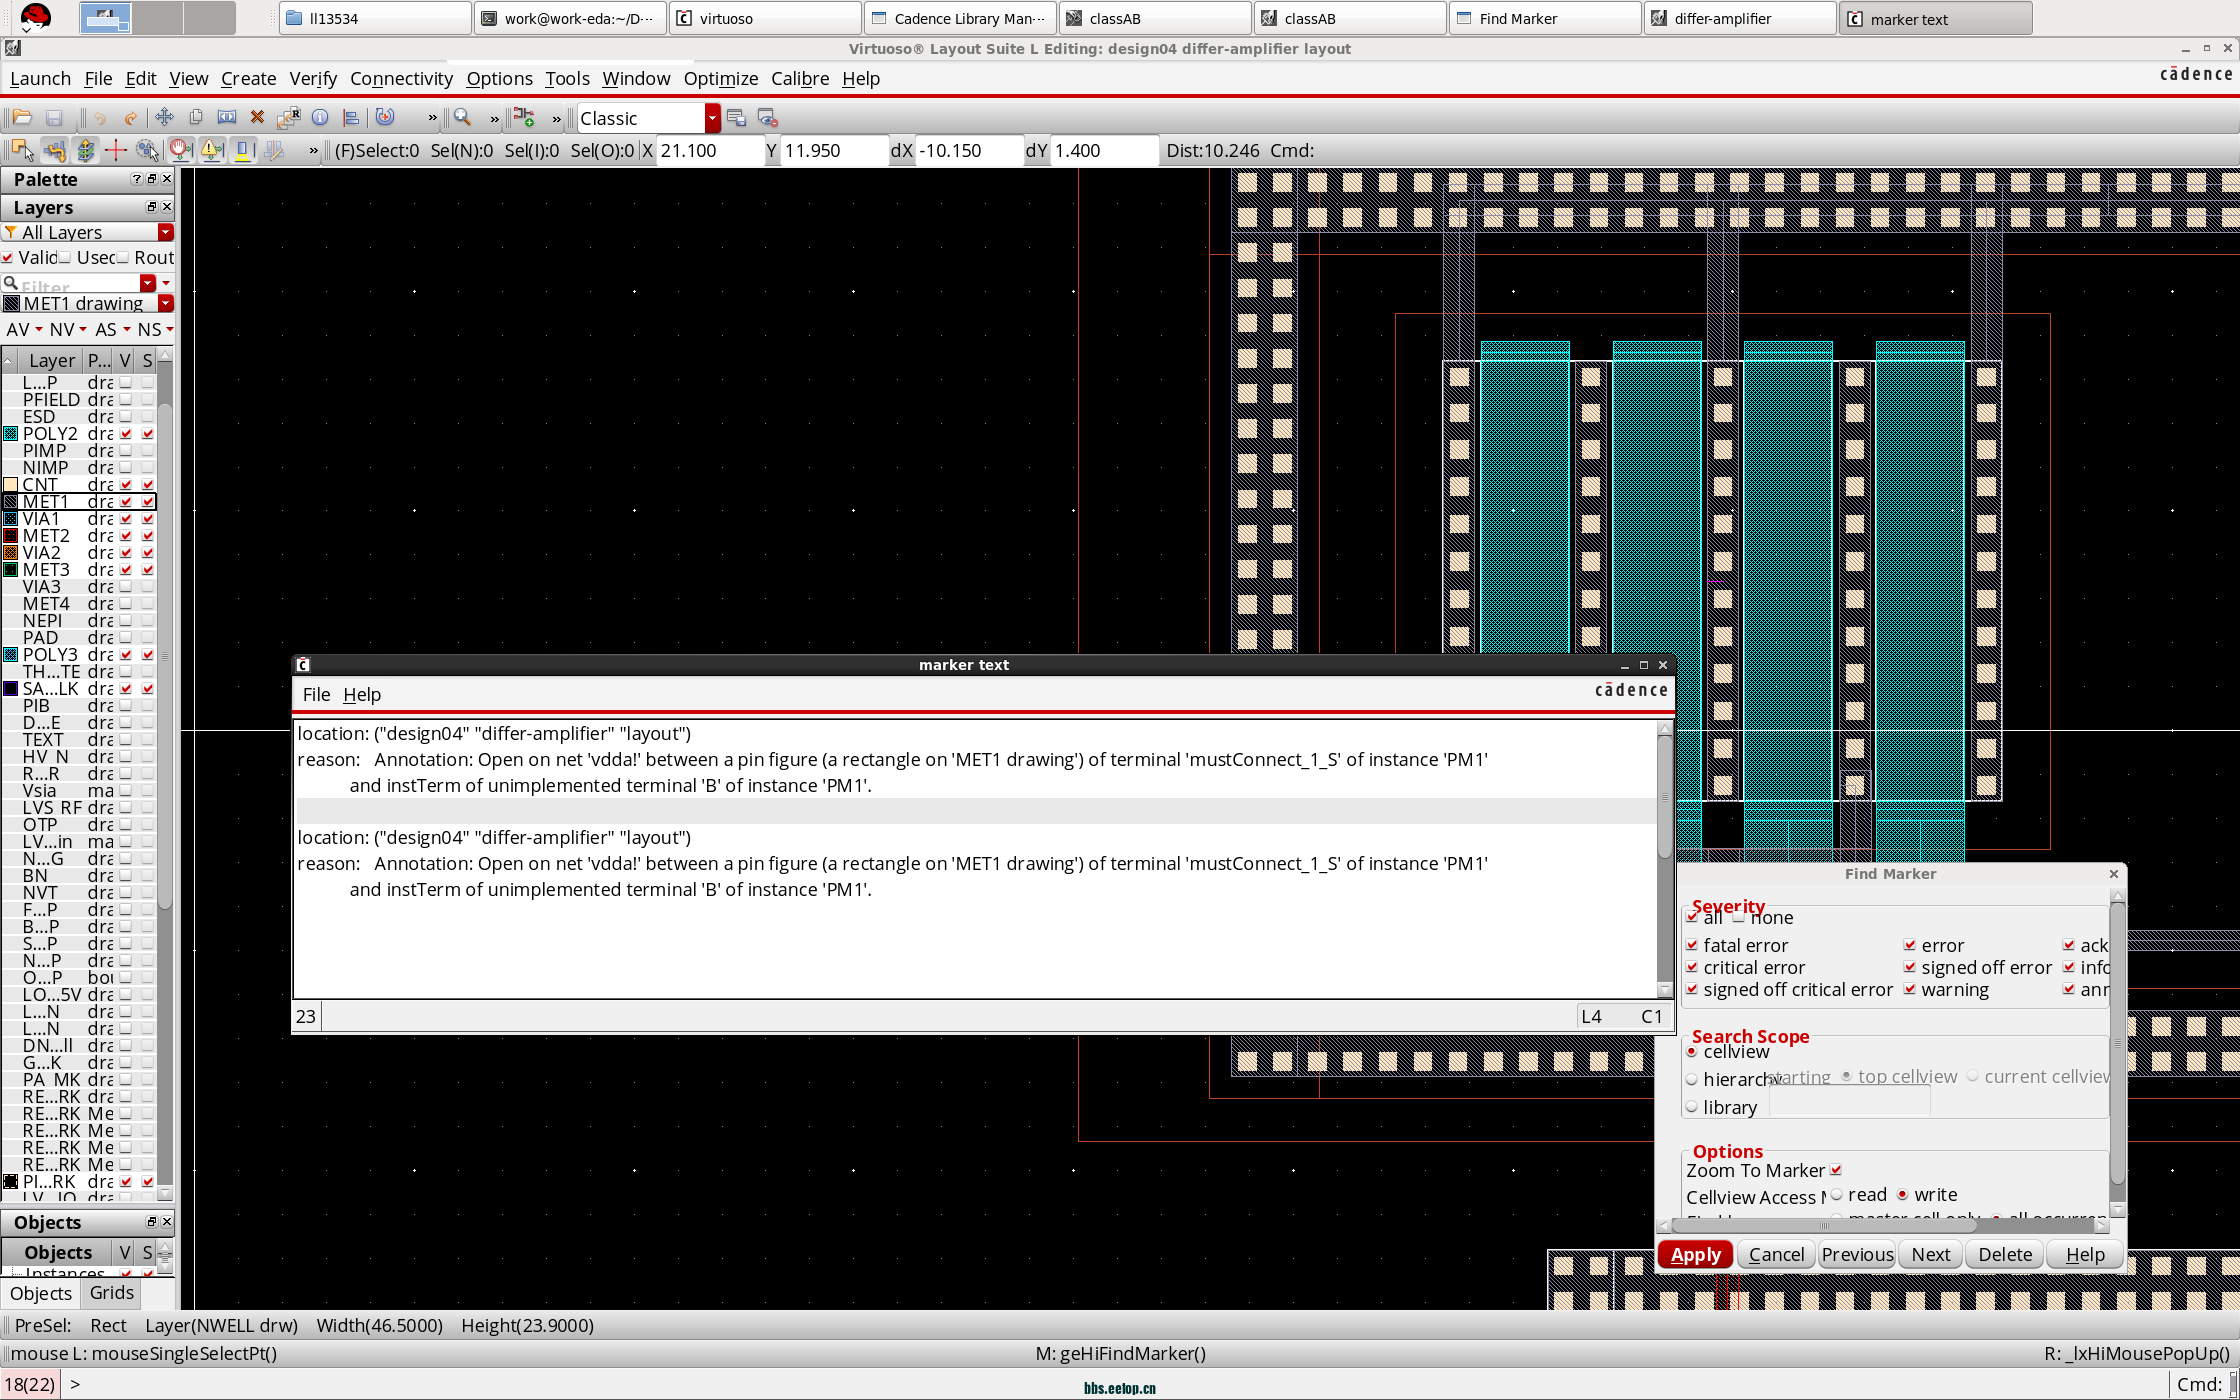
Task: Uncheck the warning severity checkbox
Action: point(1910,990)
